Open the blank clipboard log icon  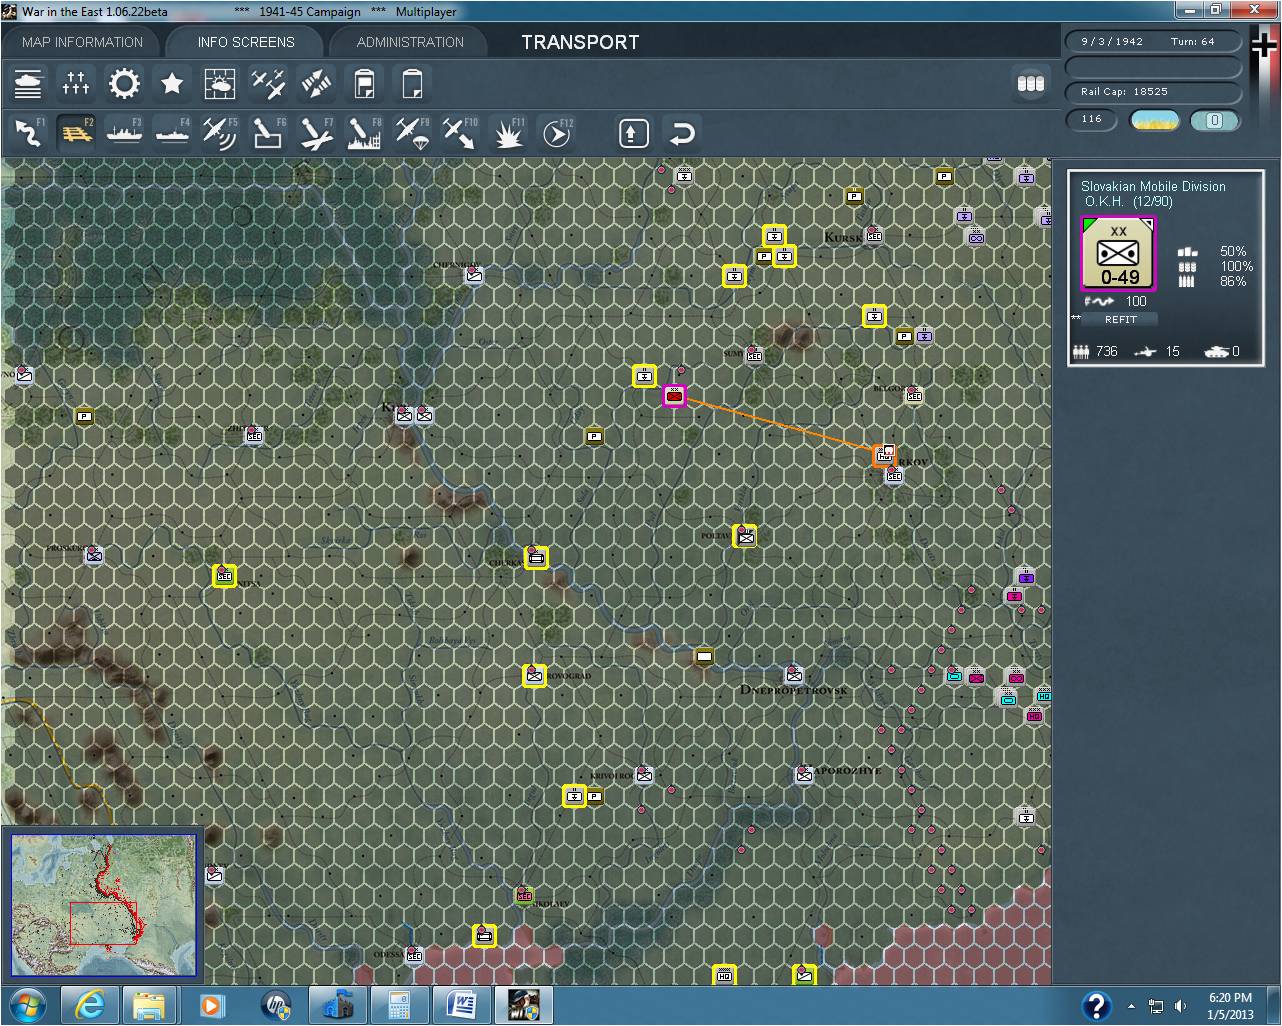pyautogui.click(x=412, y=84)
